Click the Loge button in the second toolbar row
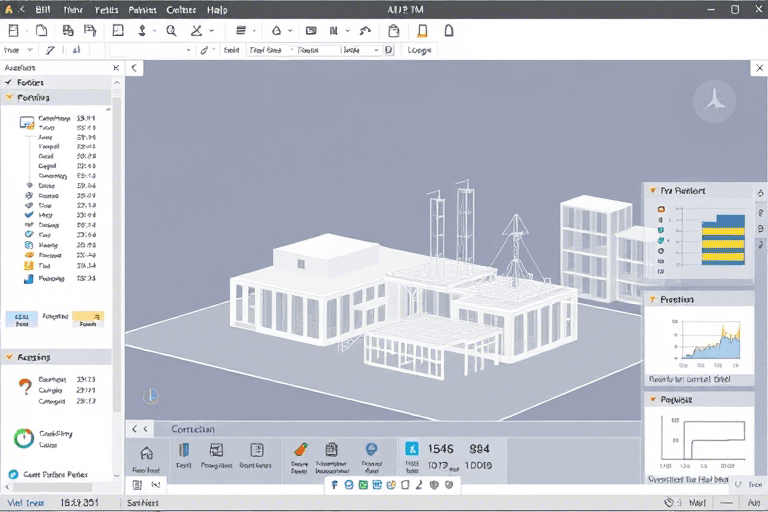This screenshot has width=768, height=512. pyautogui.click(x=419, y=50)
